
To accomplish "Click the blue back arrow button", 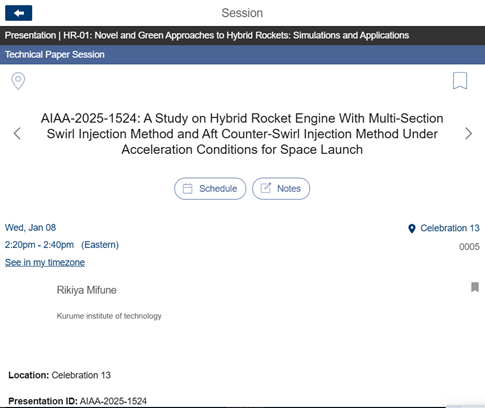I will (x=19, y=13).
